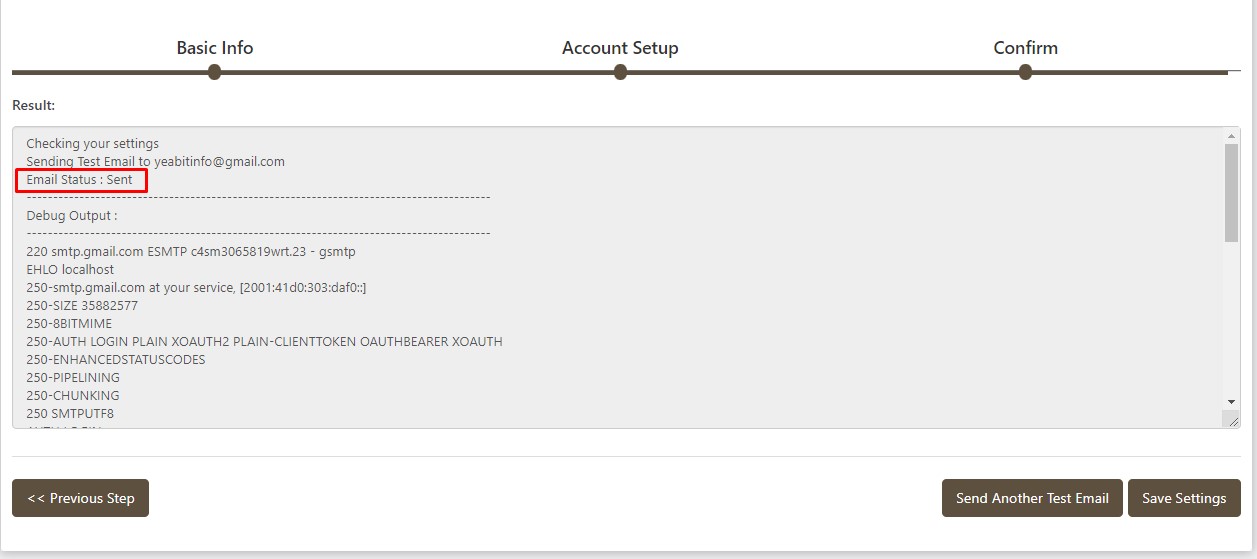Select the Basic Info step label
Screen dimensions: 1257x559
pyautogui.click(x=215, y=48)
